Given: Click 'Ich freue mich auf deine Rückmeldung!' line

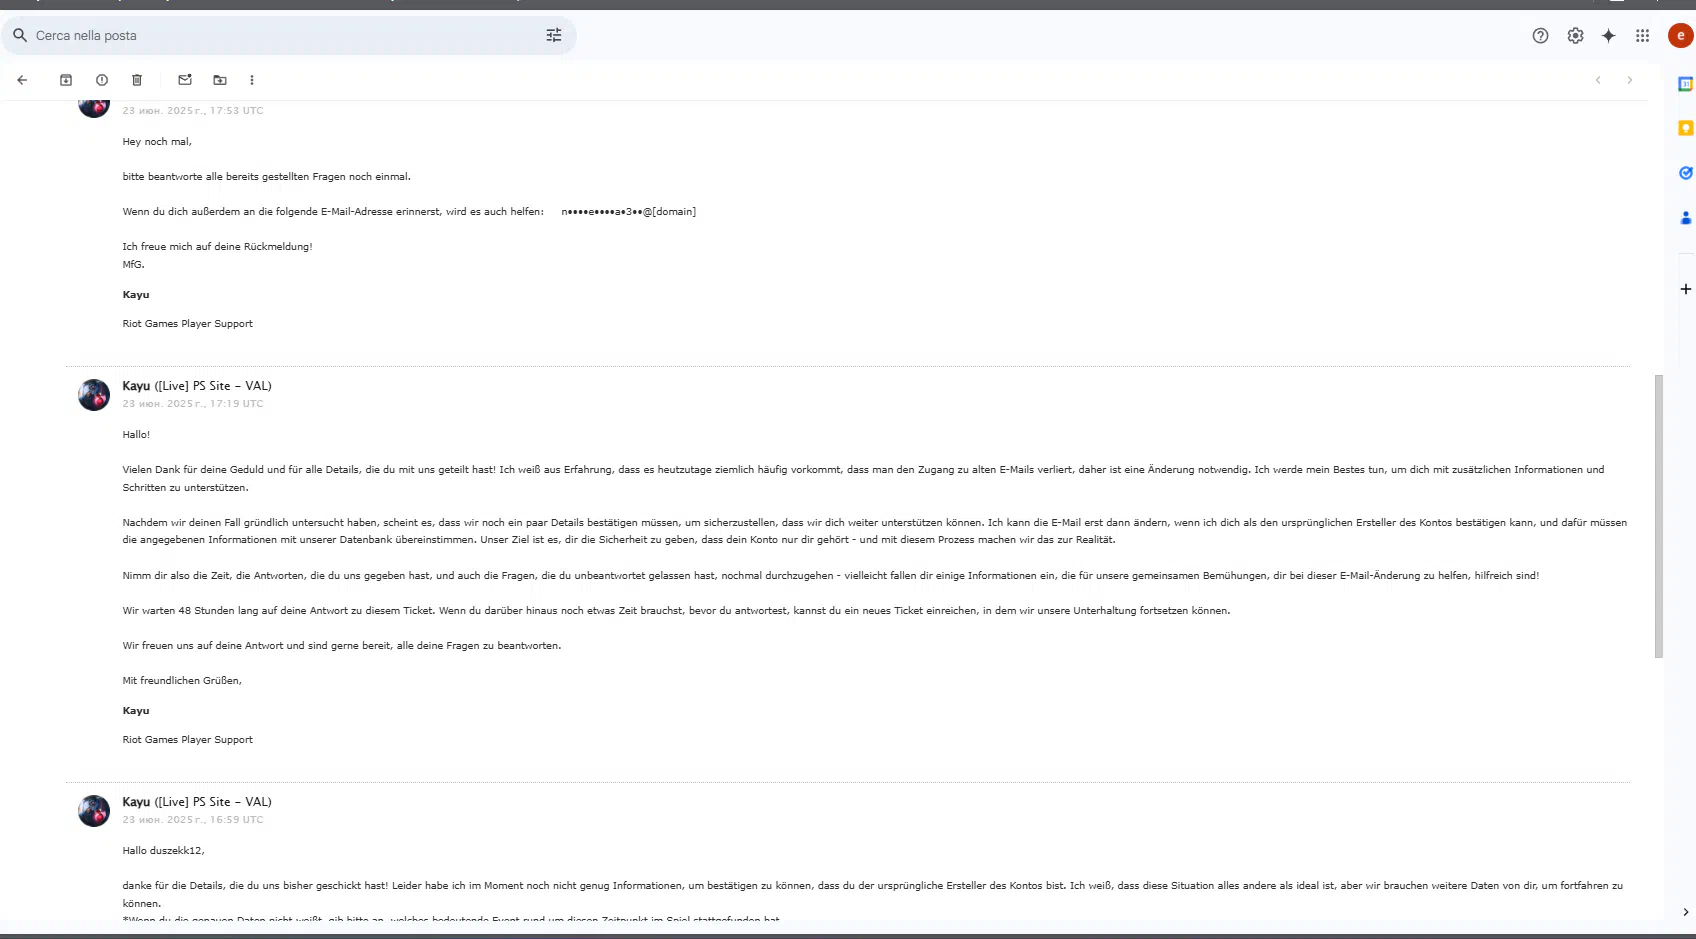Looking at the screenshot, I should (x=217, y=247).
